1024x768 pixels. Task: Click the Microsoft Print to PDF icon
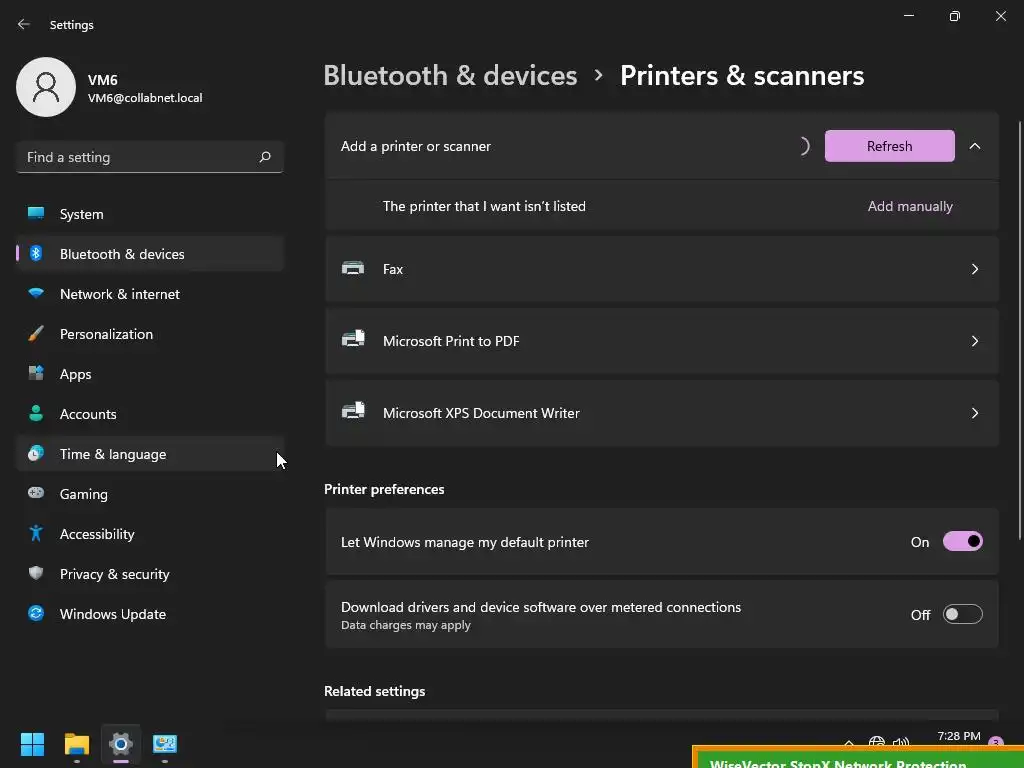353,340
